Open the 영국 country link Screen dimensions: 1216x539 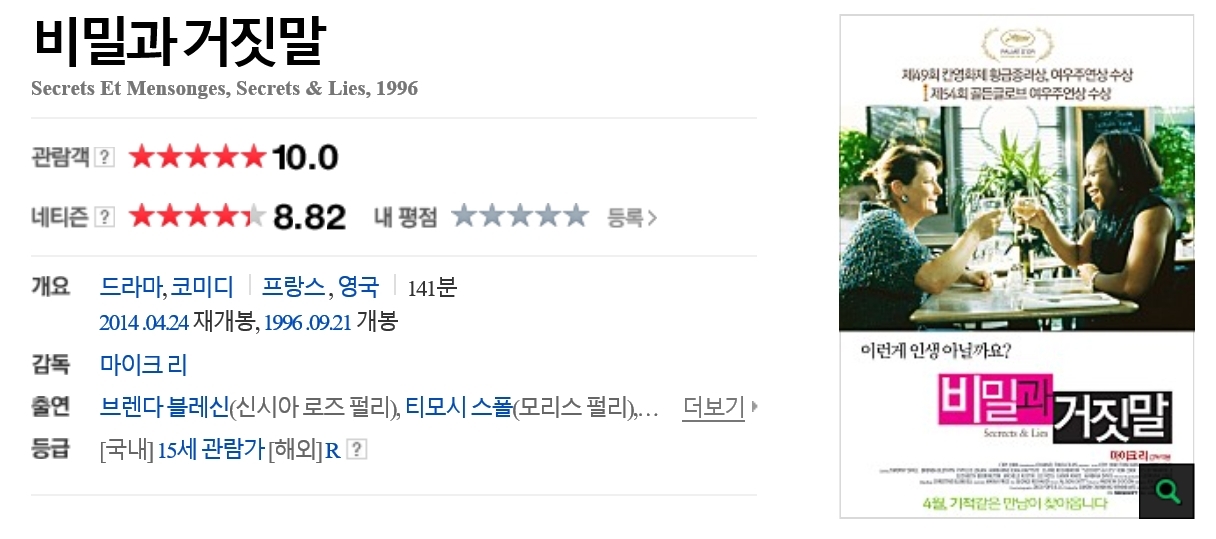pyautogui.click(x=359, y=288)
